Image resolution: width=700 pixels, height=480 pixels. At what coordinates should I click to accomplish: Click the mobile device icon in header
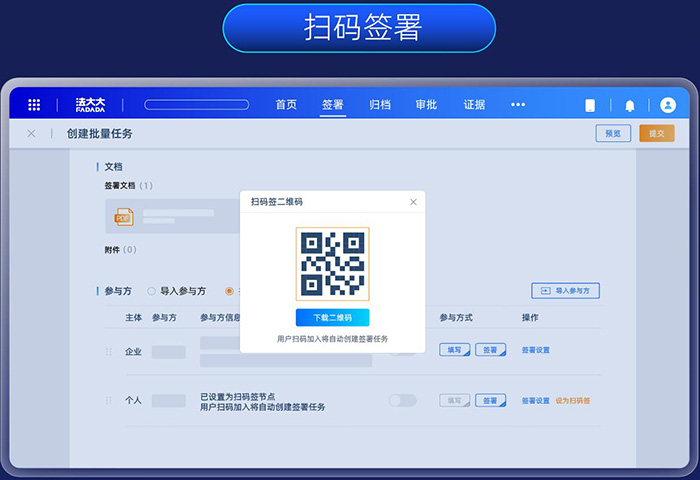pyautogui.click(x=590, y=105)
